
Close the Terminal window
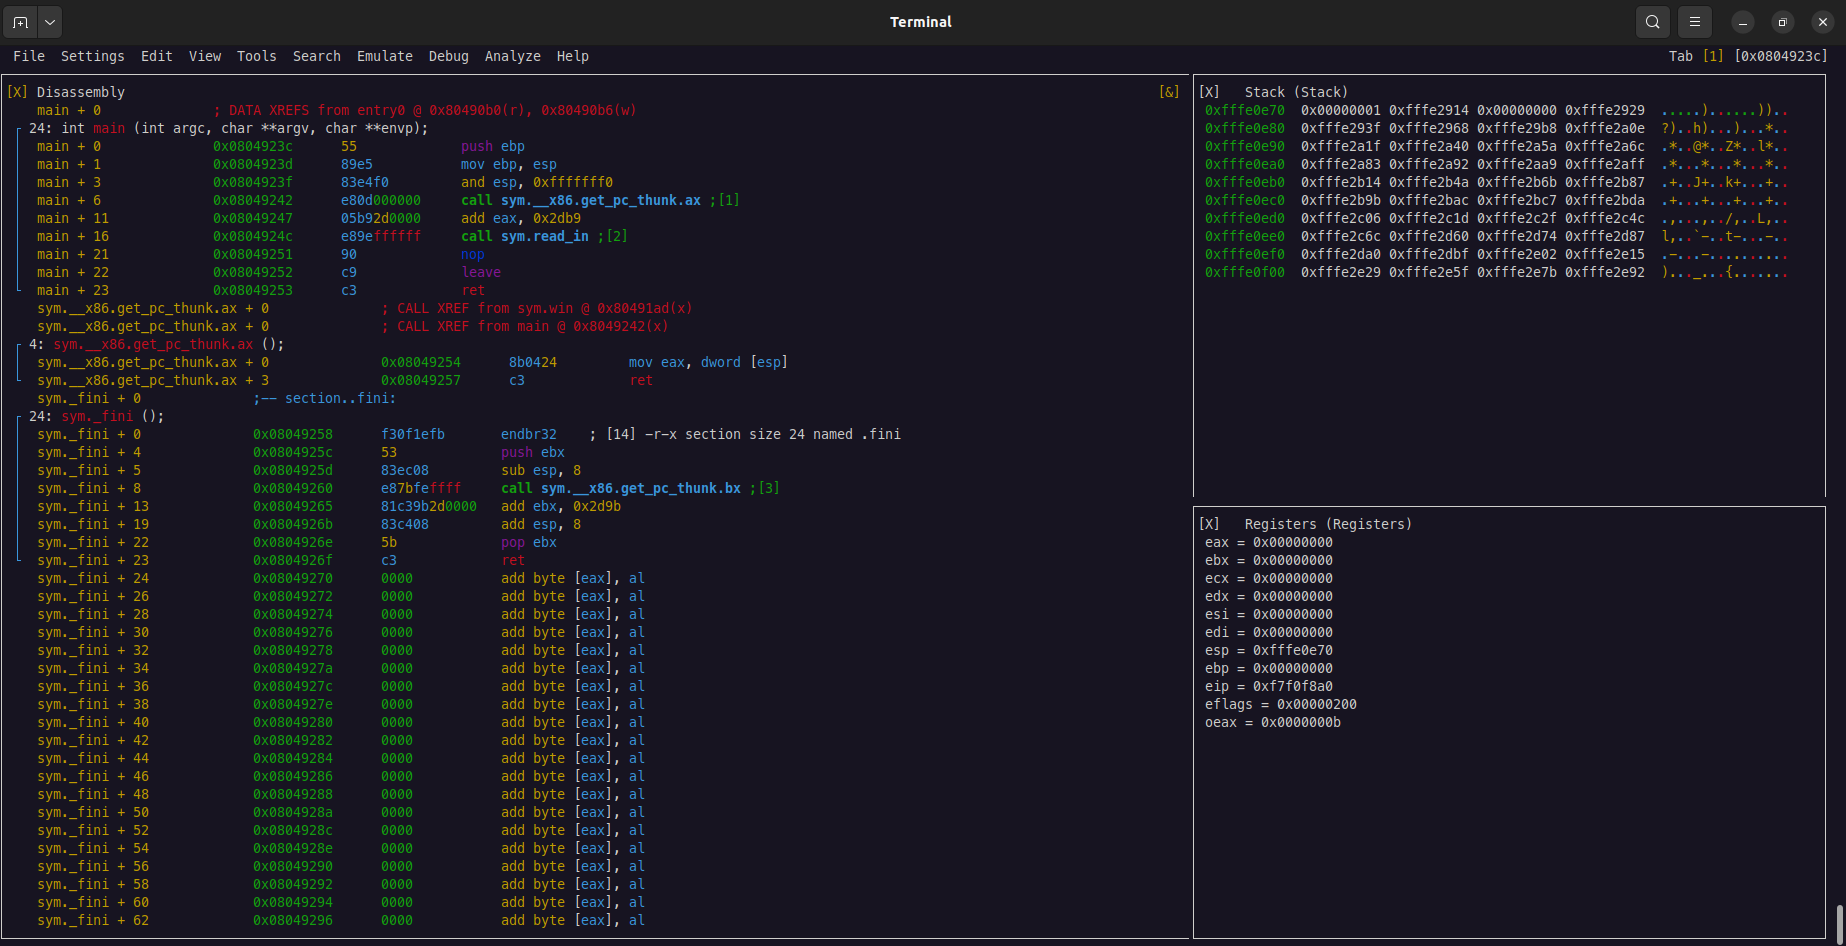[1823, 22]
